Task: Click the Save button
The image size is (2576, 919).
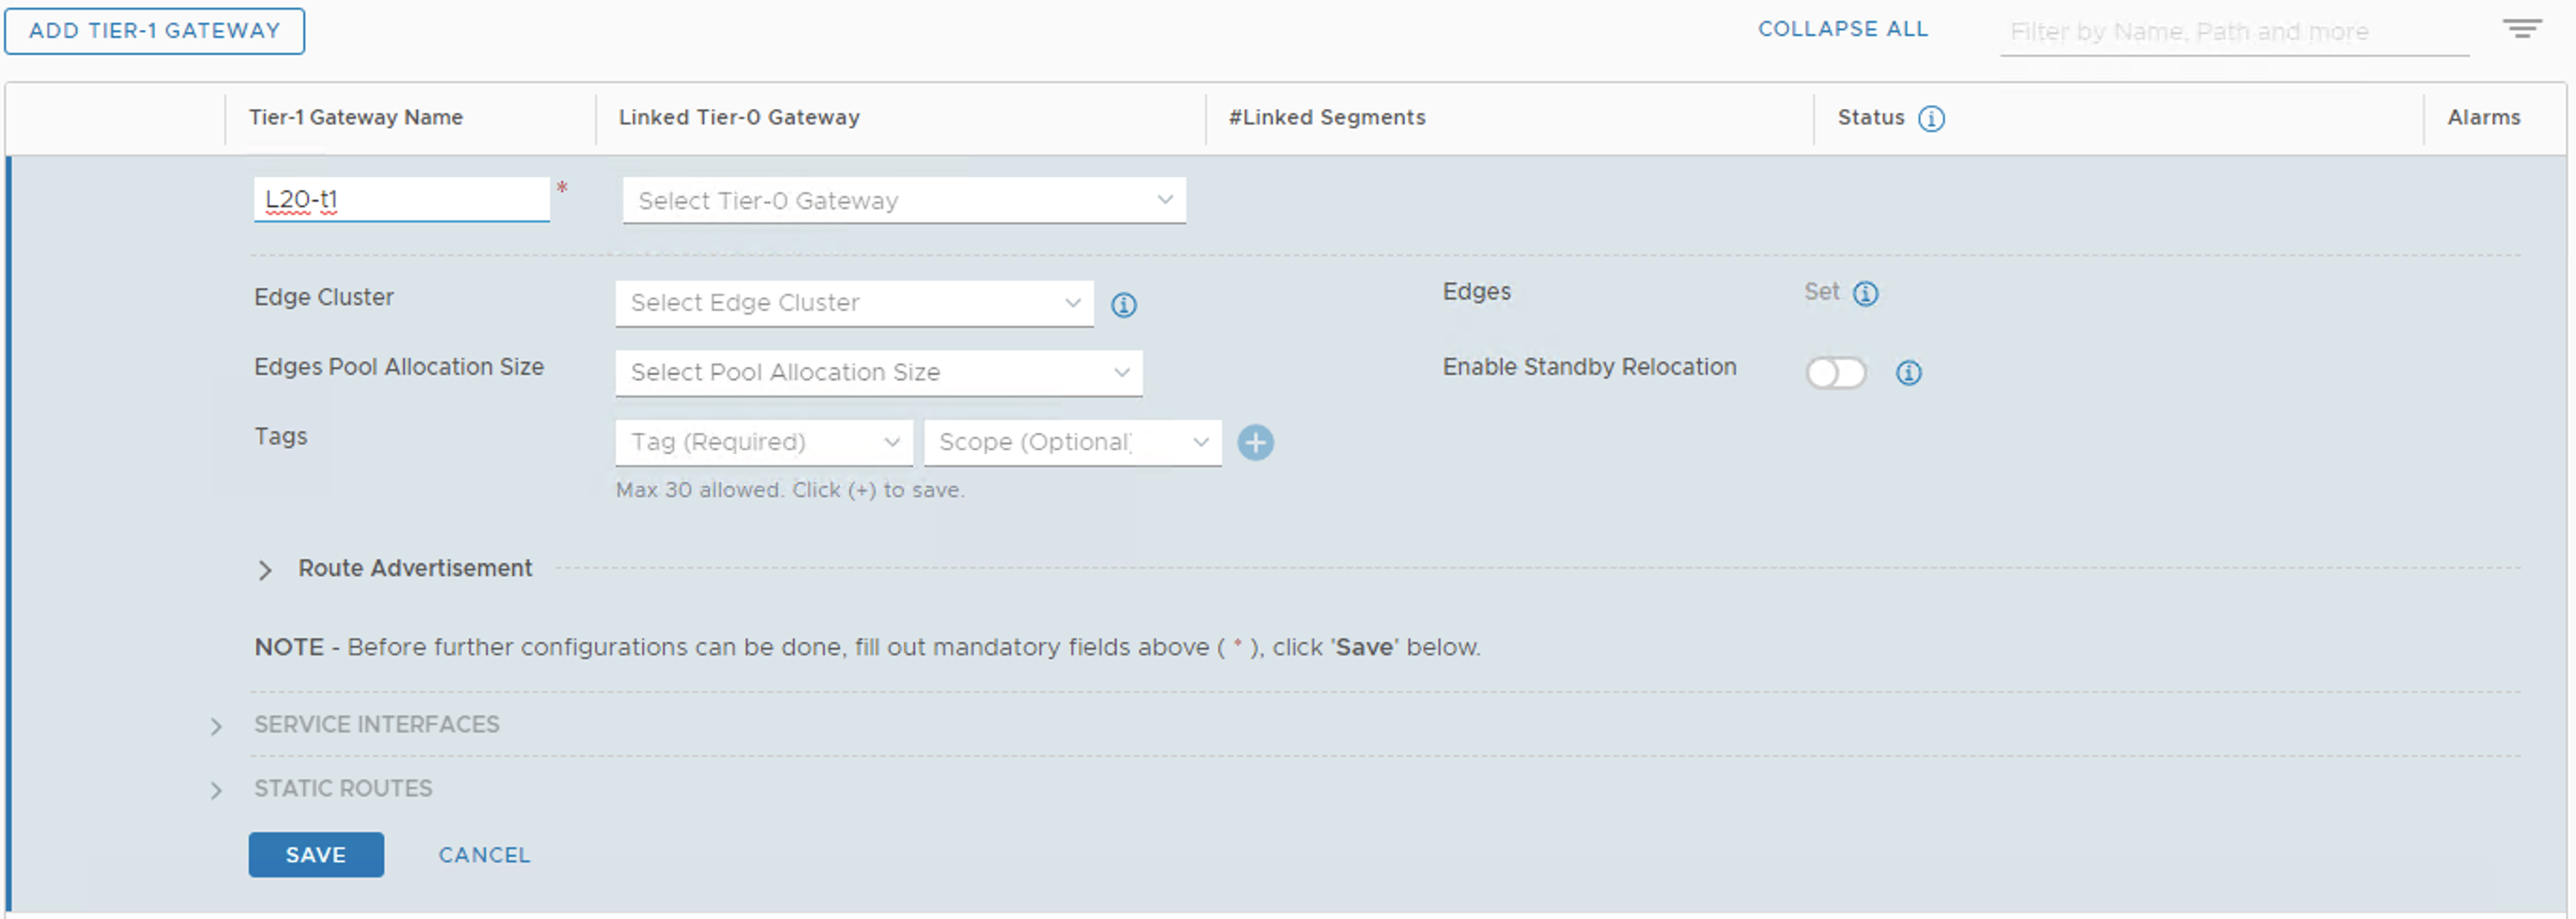Action: pos(316,855)
